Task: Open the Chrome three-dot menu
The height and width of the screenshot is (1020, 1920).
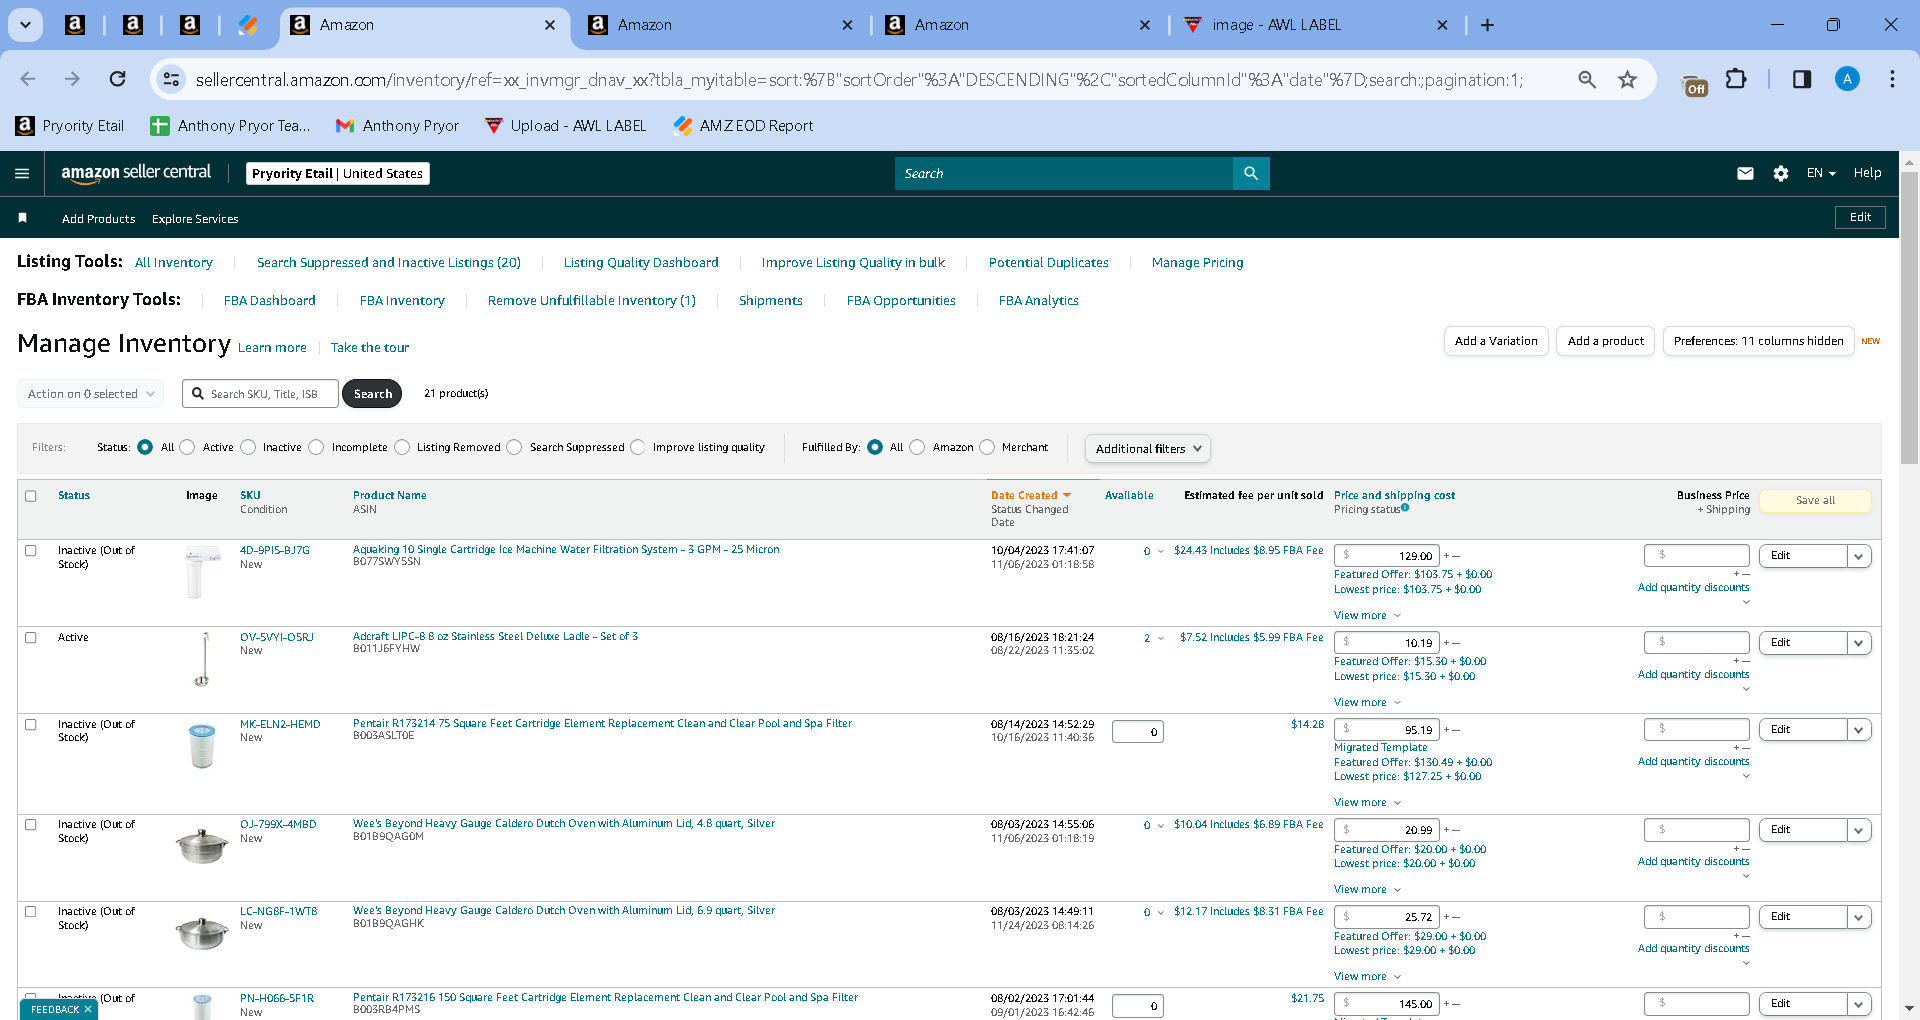Action: (1892, 79)
